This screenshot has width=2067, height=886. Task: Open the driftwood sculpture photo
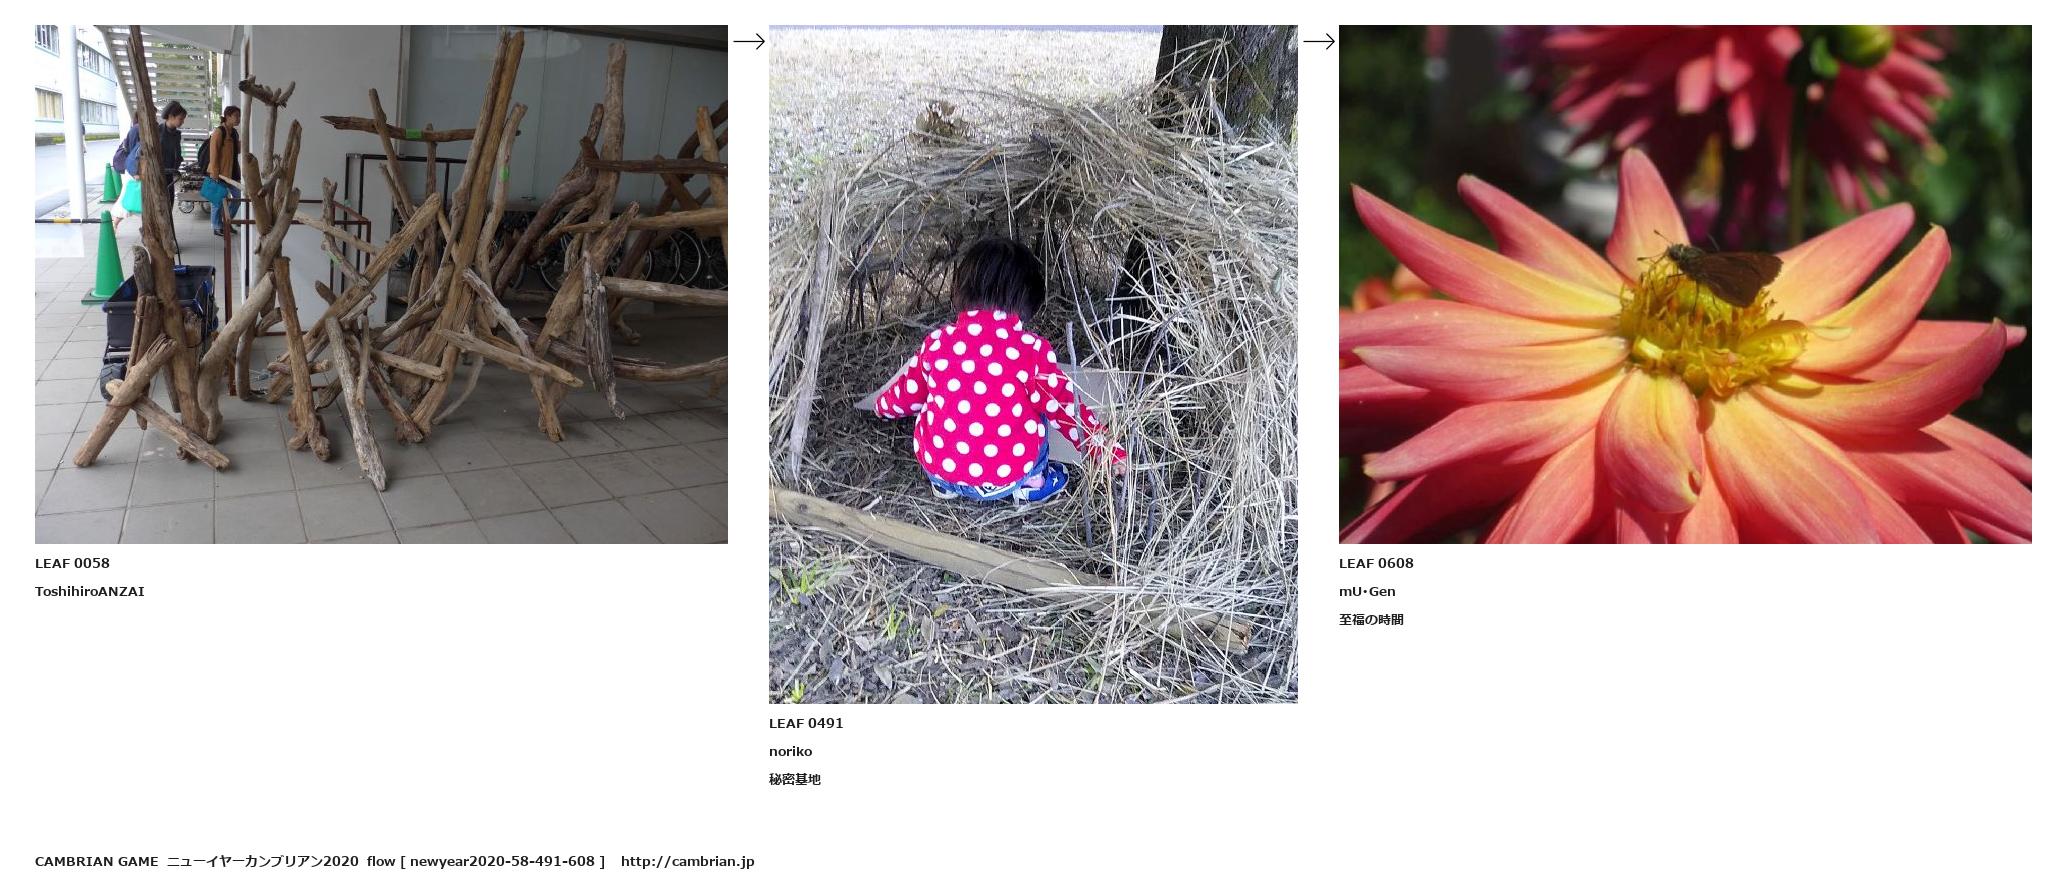(381, 284)
